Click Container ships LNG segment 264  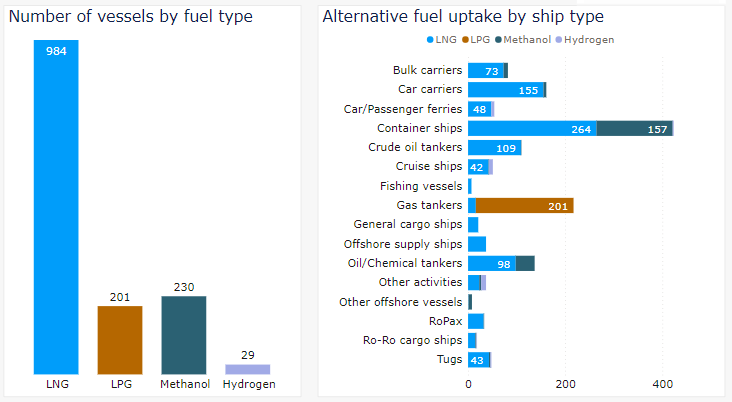pyautogui.click(x=530, y=128)
